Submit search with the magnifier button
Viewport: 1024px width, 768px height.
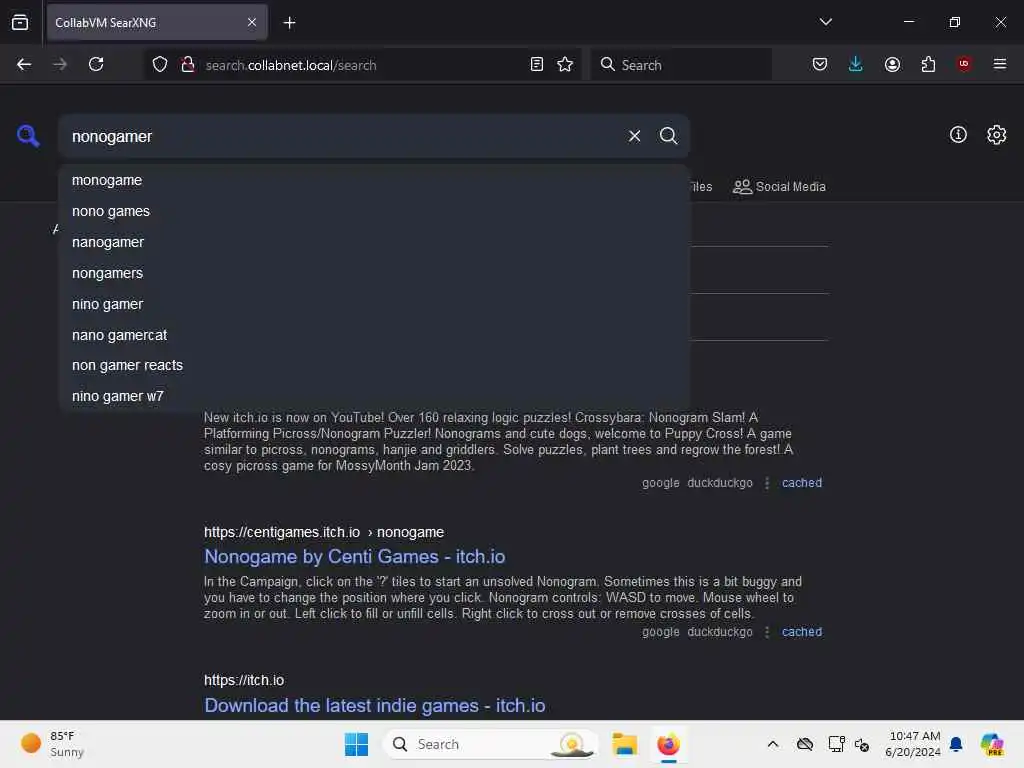click(668, 136)
